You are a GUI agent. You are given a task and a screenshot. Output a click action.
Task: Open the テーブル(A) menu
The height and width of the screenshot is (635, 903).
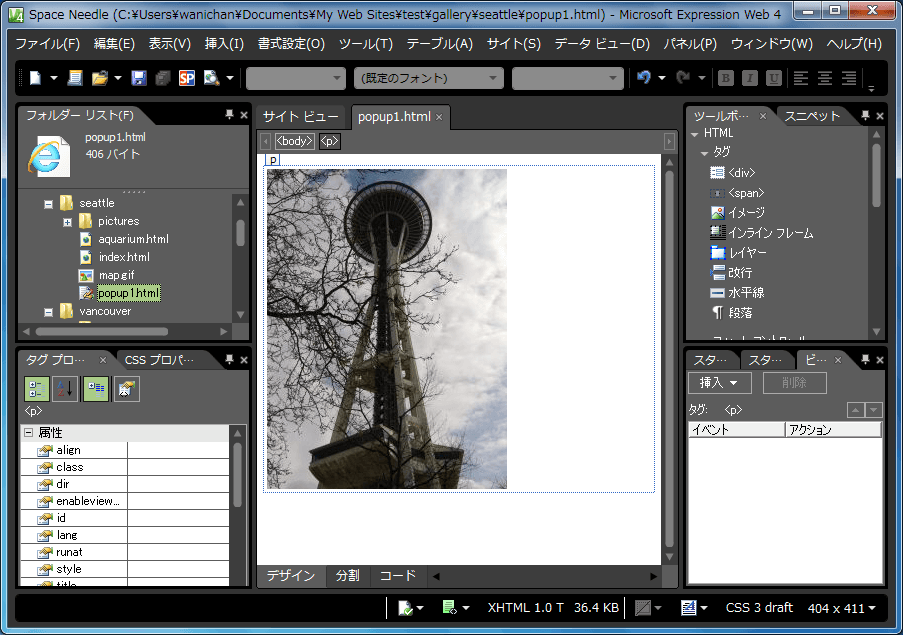[439, 44]
